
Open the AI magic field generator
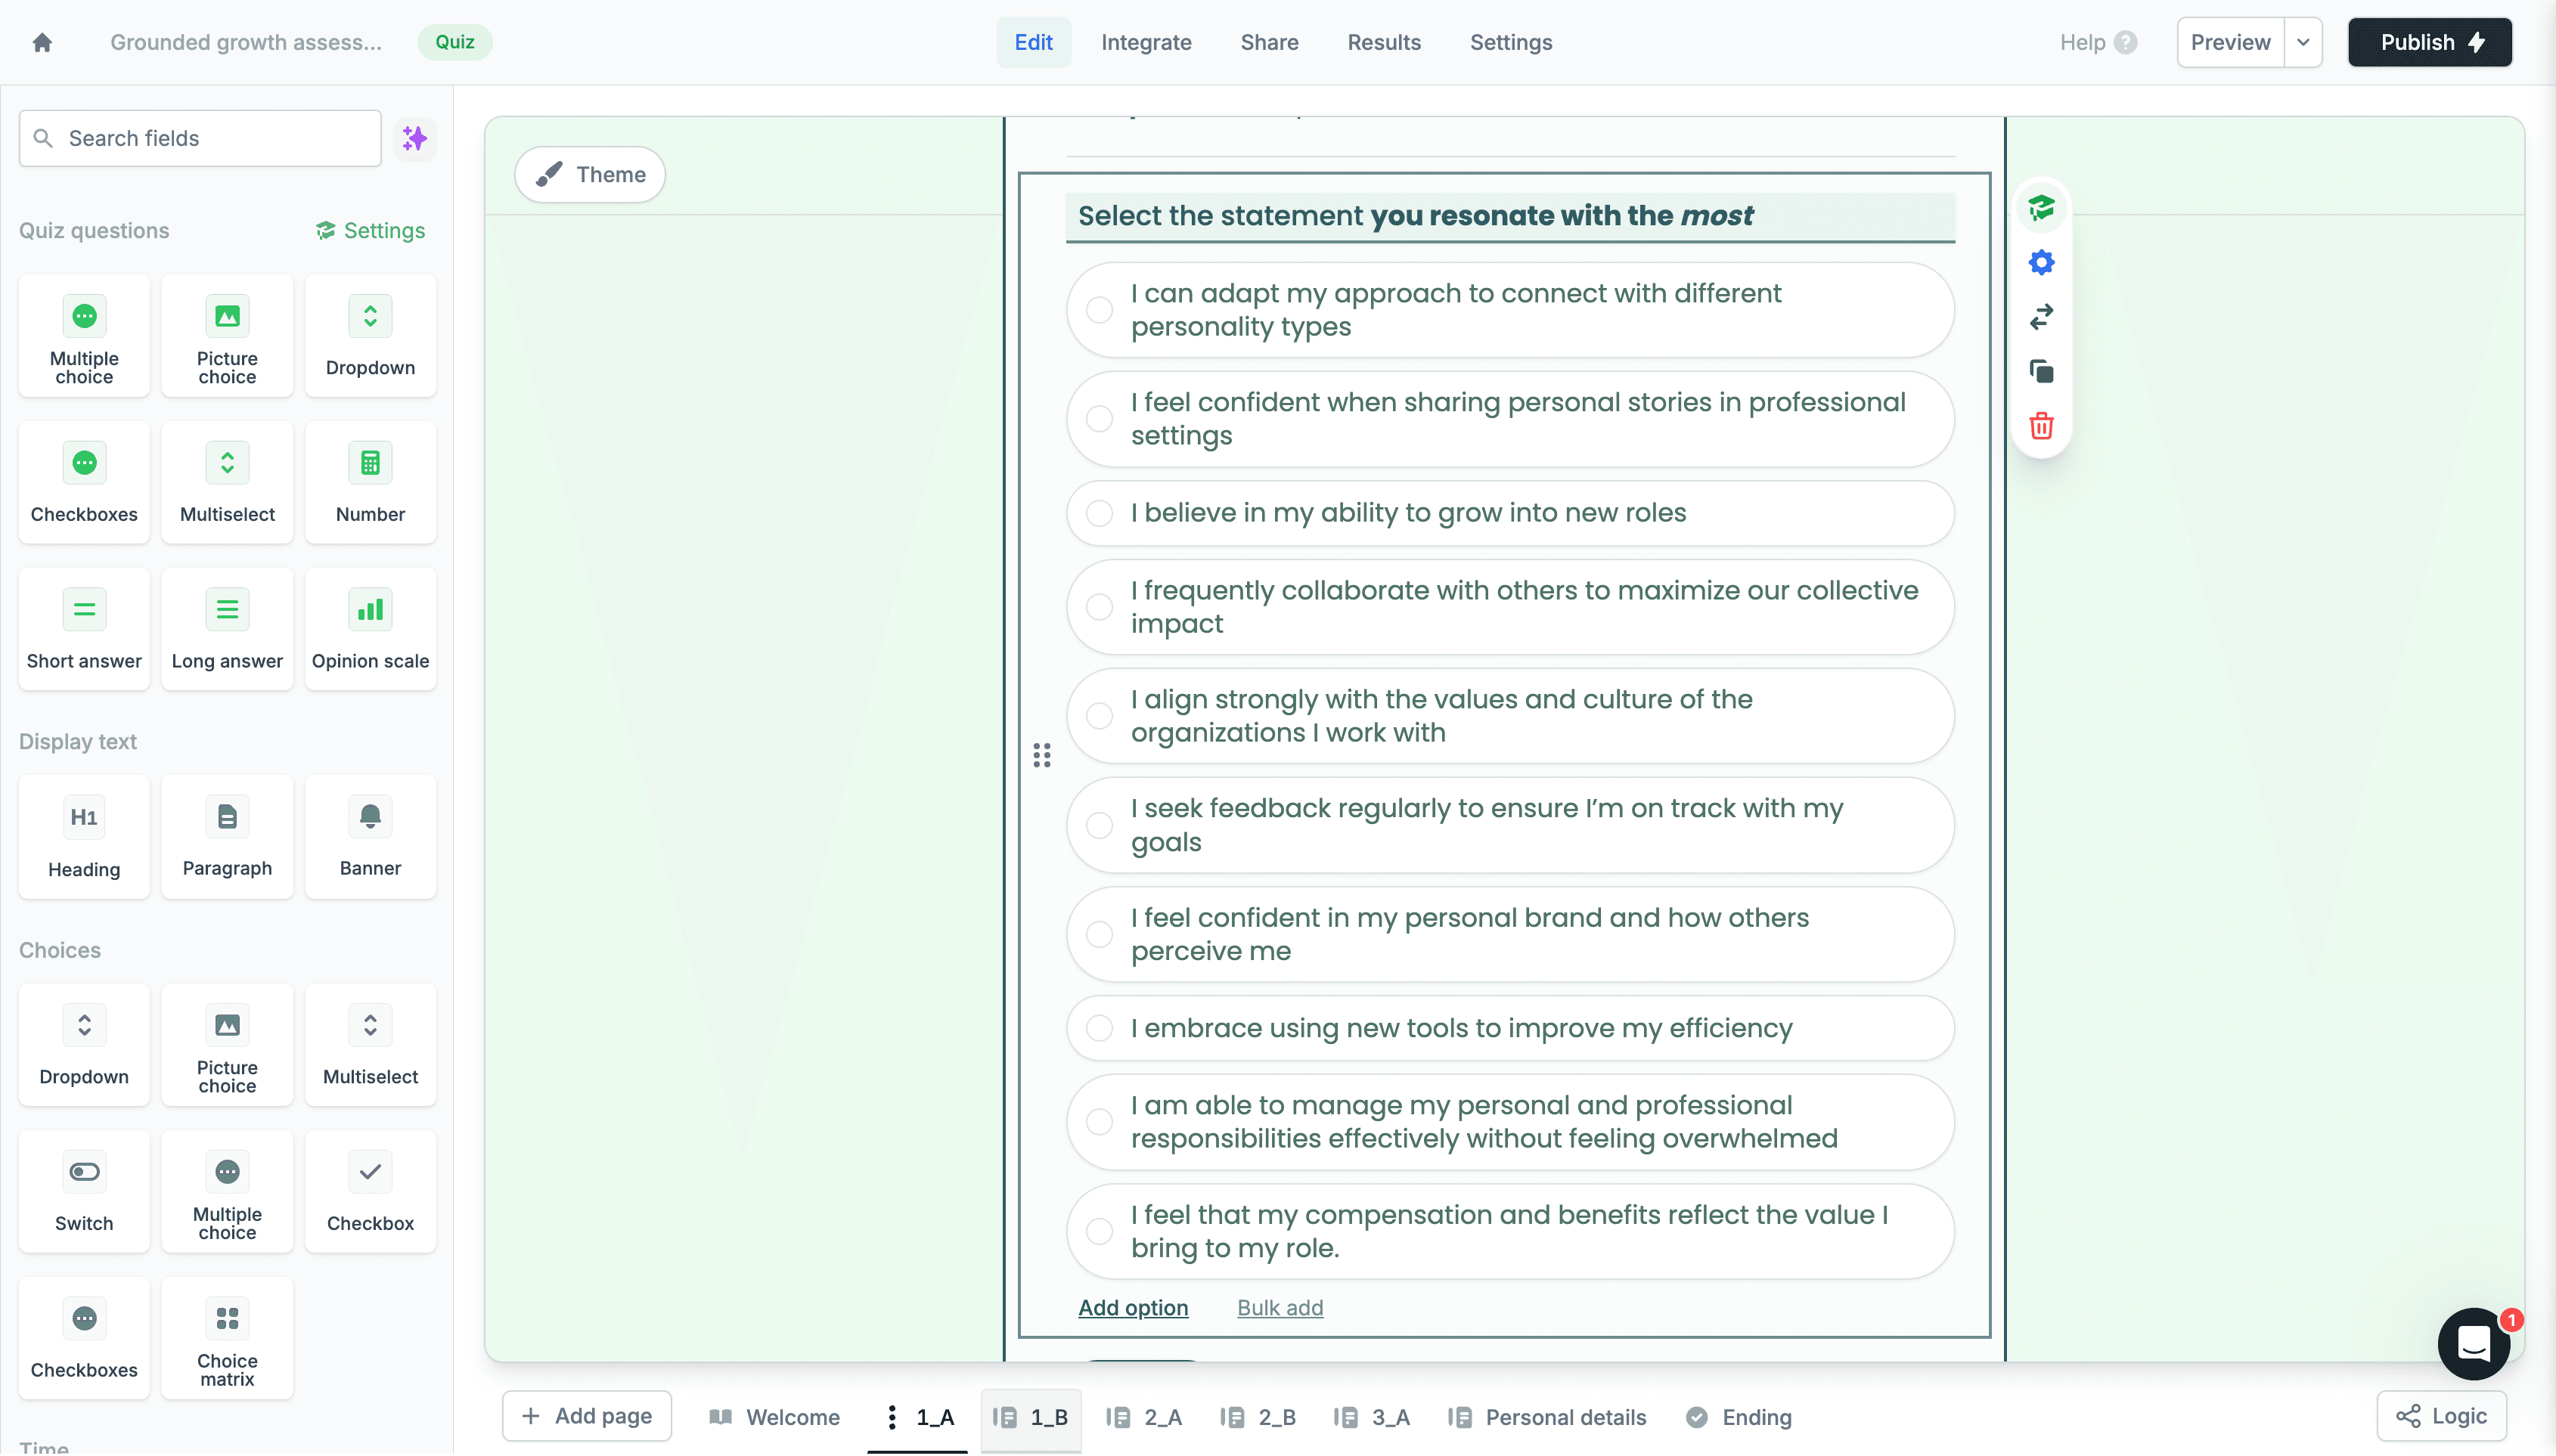tap(414, 138)
